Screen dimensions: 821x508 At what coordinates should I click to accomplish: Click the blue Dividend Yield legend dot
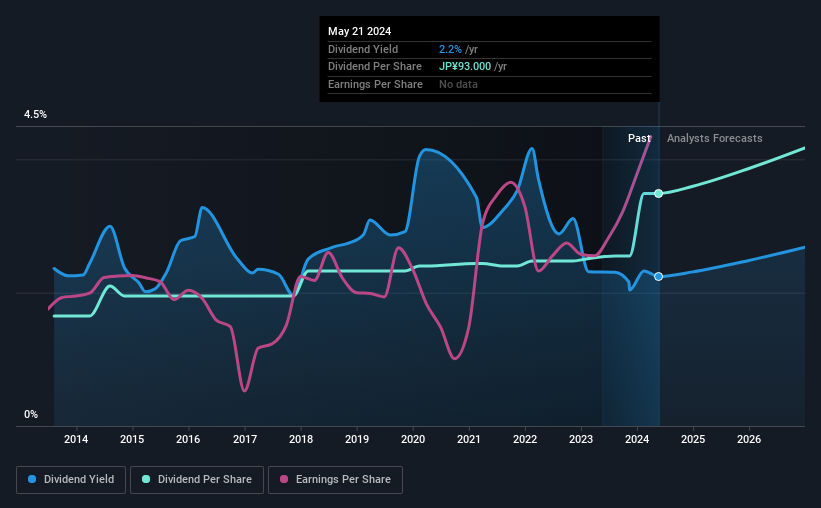point(32,479)
